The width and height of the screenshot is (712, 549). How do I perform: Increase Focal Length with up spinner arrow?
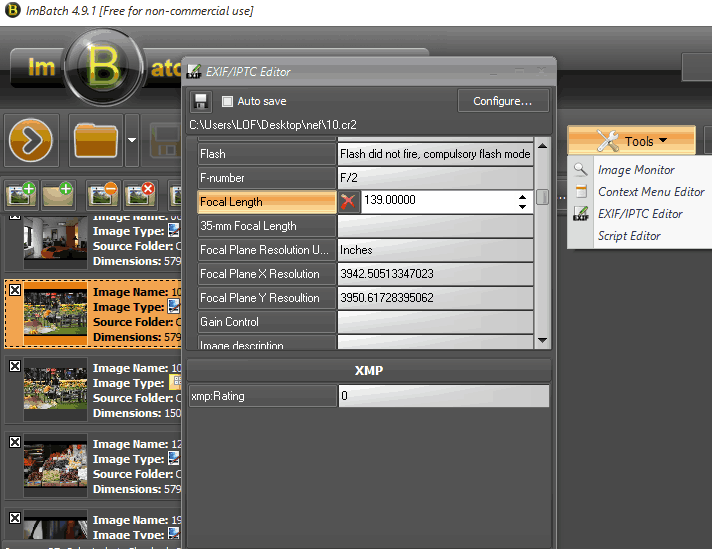(522, 197)
